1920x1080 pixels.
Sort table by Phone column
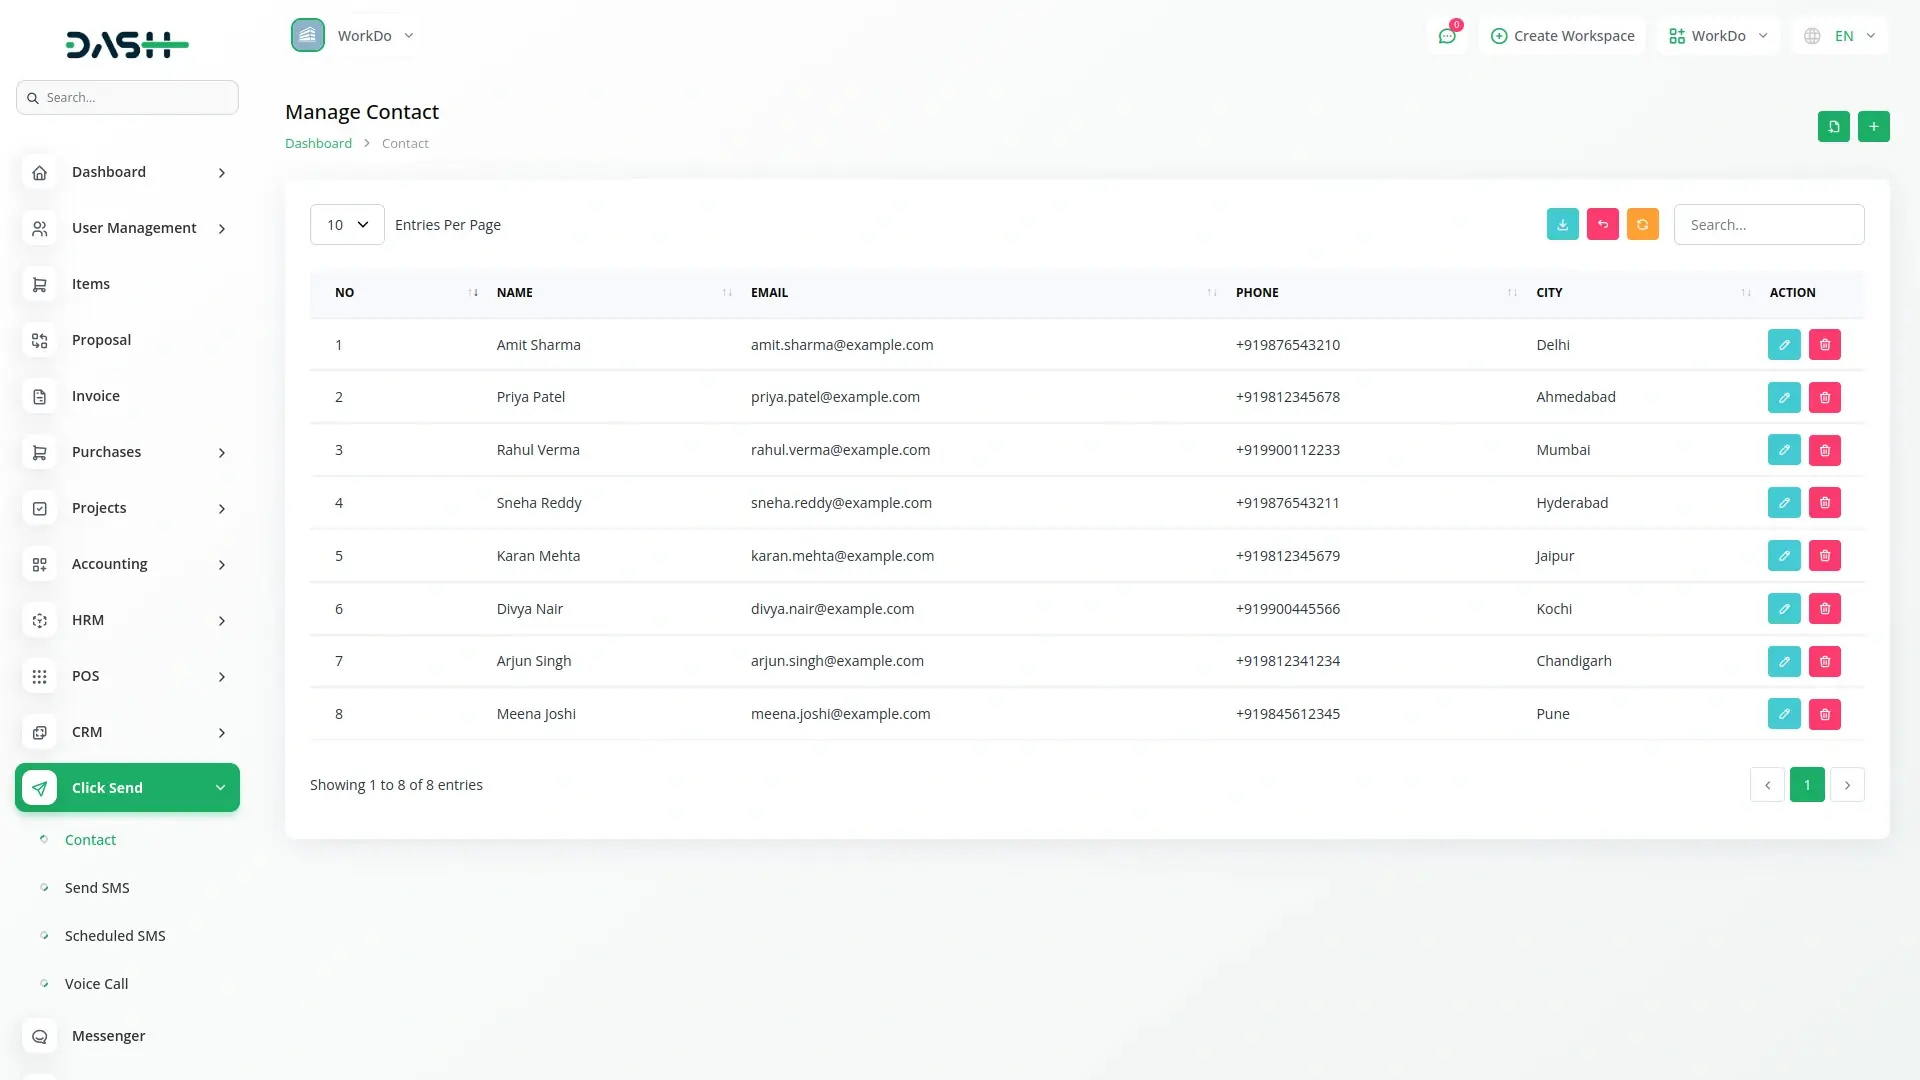click(1257, 293)
